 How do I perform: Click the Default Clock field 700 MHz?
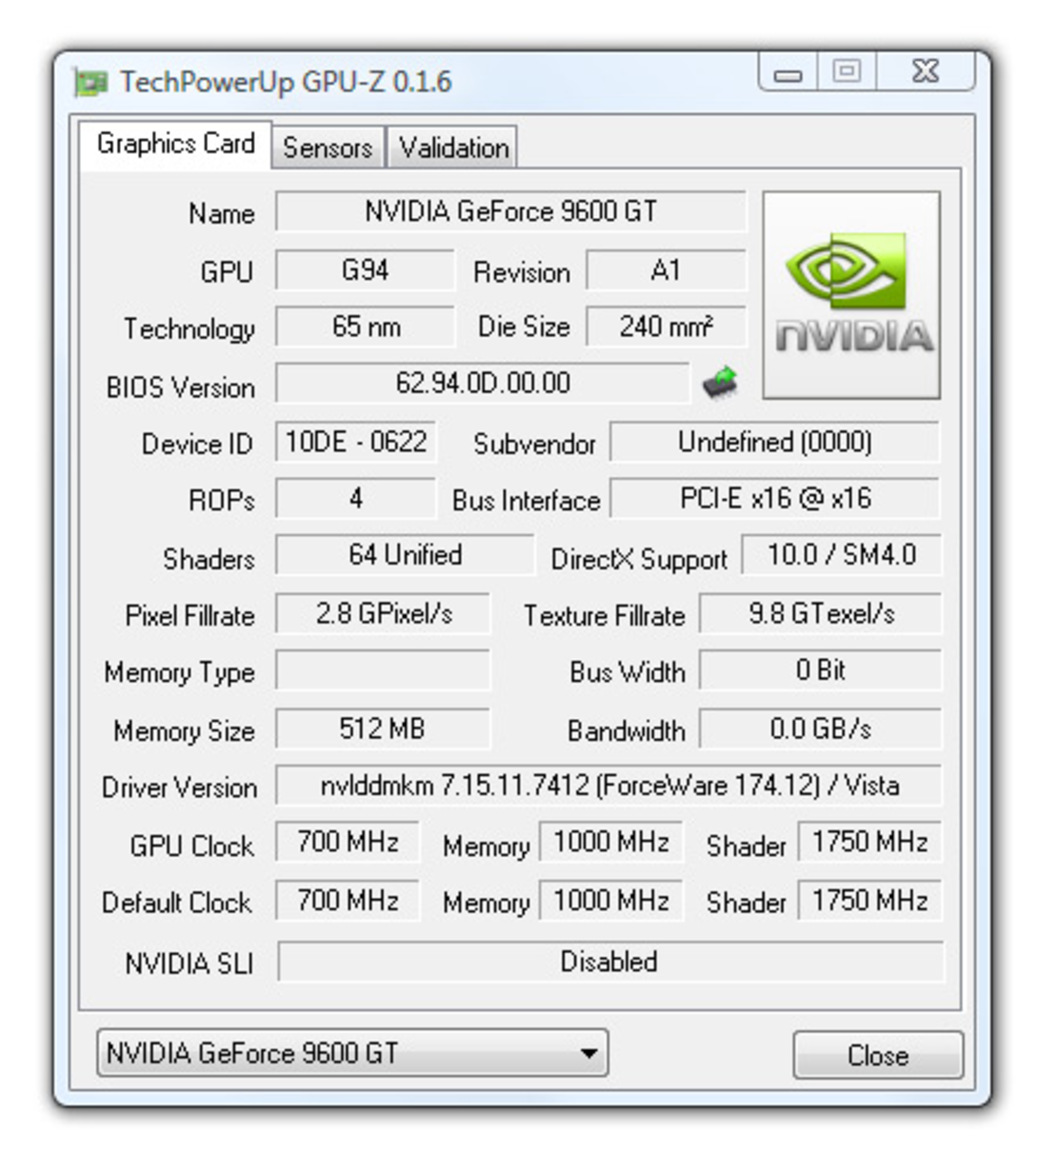click(347, 901)
